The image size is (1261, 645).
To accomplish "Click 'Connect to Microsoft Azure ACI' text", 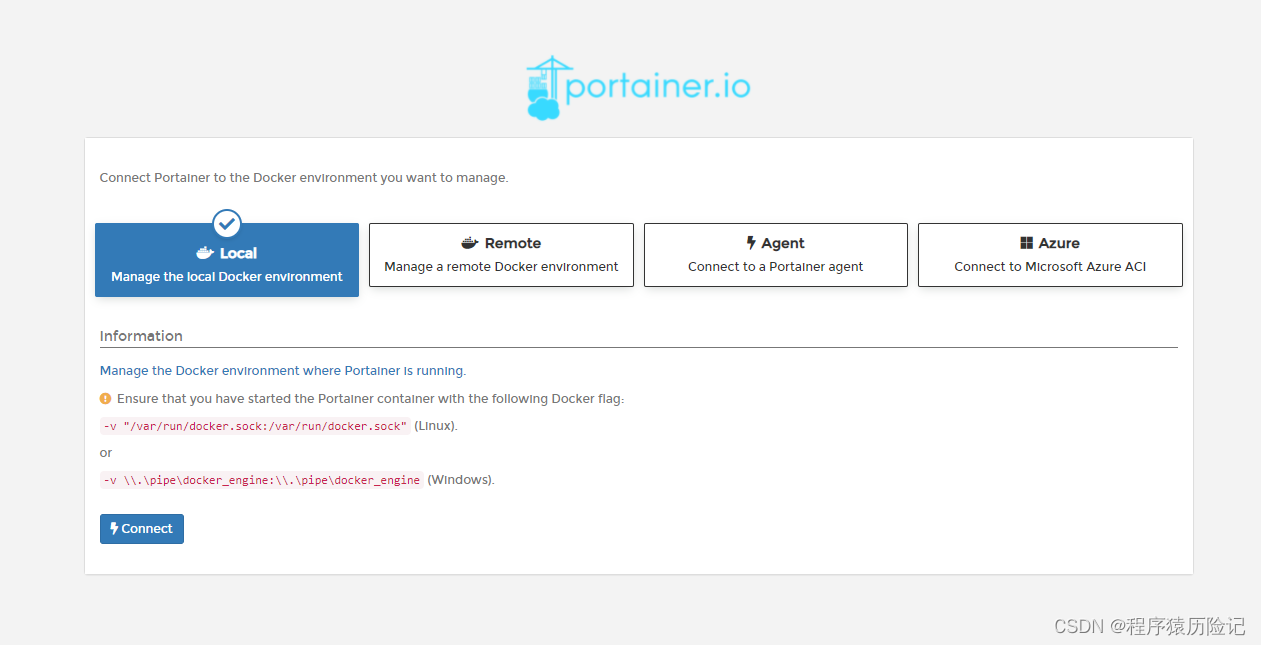I will coord(1050,267).
